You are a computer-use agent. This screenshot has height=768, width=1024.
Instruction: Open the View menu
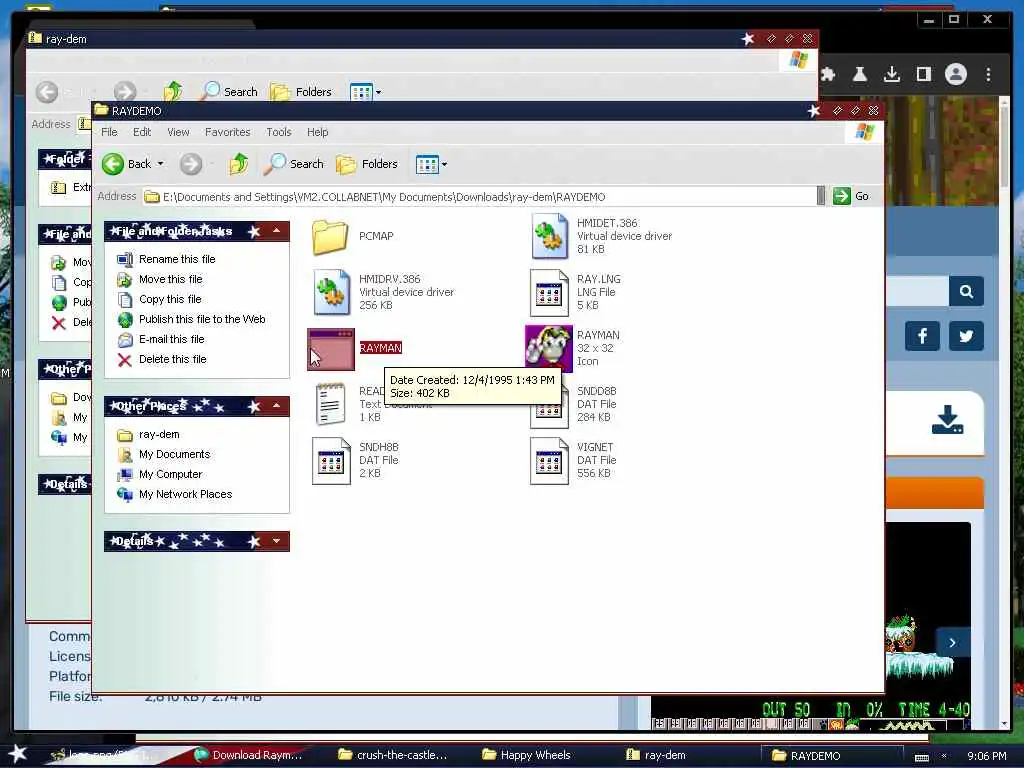pos(178,132)
